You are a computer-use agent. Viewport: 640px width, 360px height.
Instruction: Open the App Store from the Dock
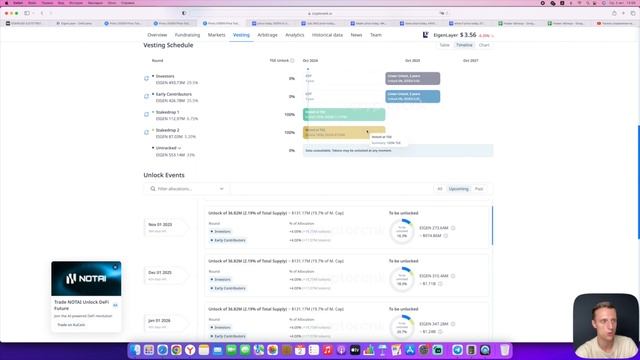410,350
